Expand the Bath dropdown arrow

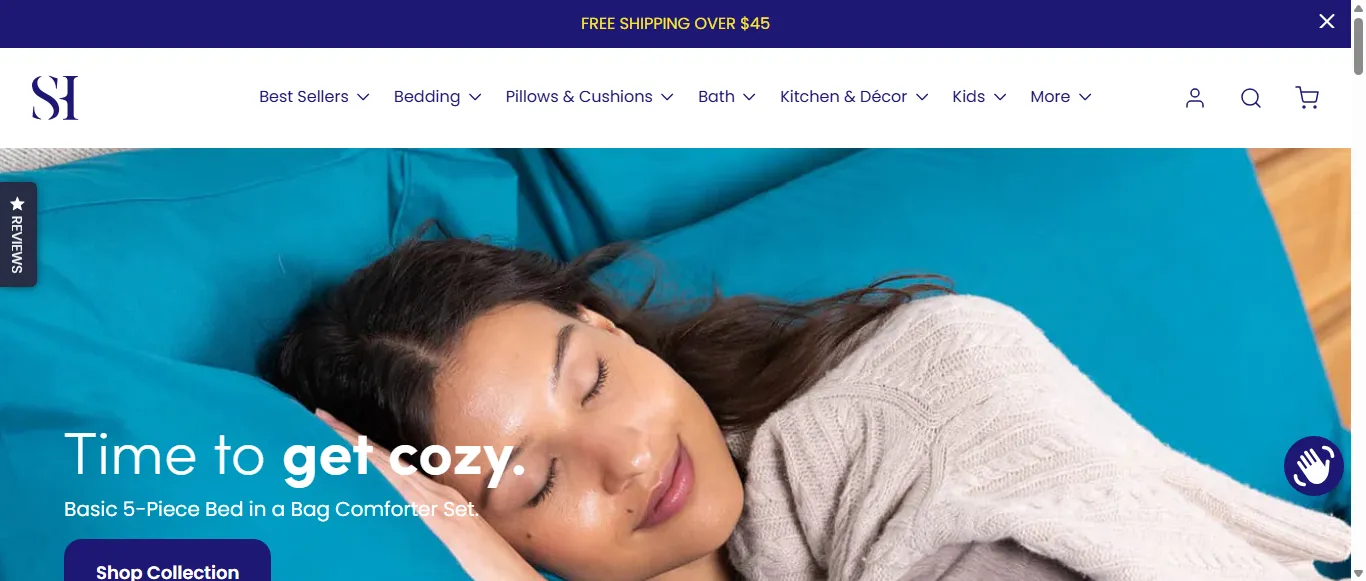(749, 97)
